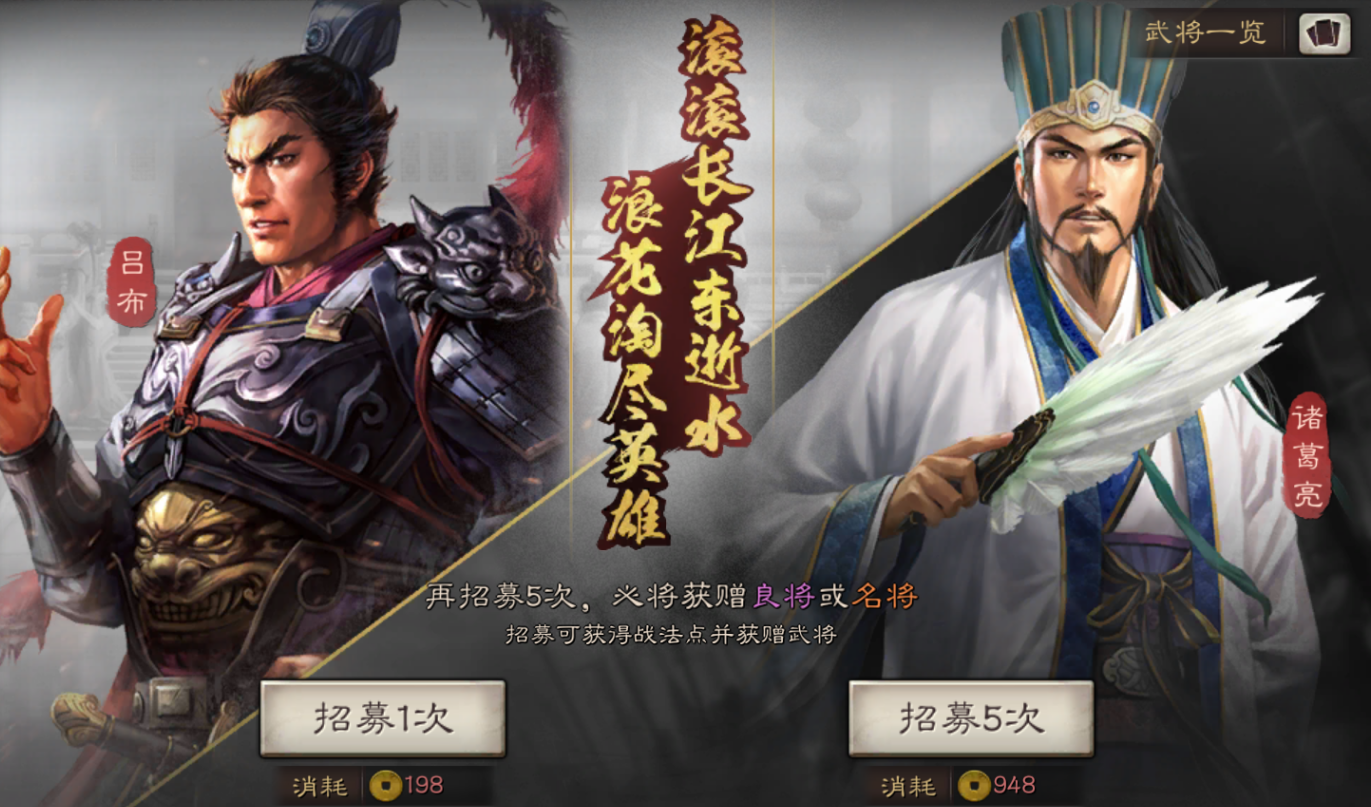The width and height of the screenshot is (1371, 807).
Task: Click the 招募可获得战法点并获赠武将 hint text
Action: [x=670, y=634]
